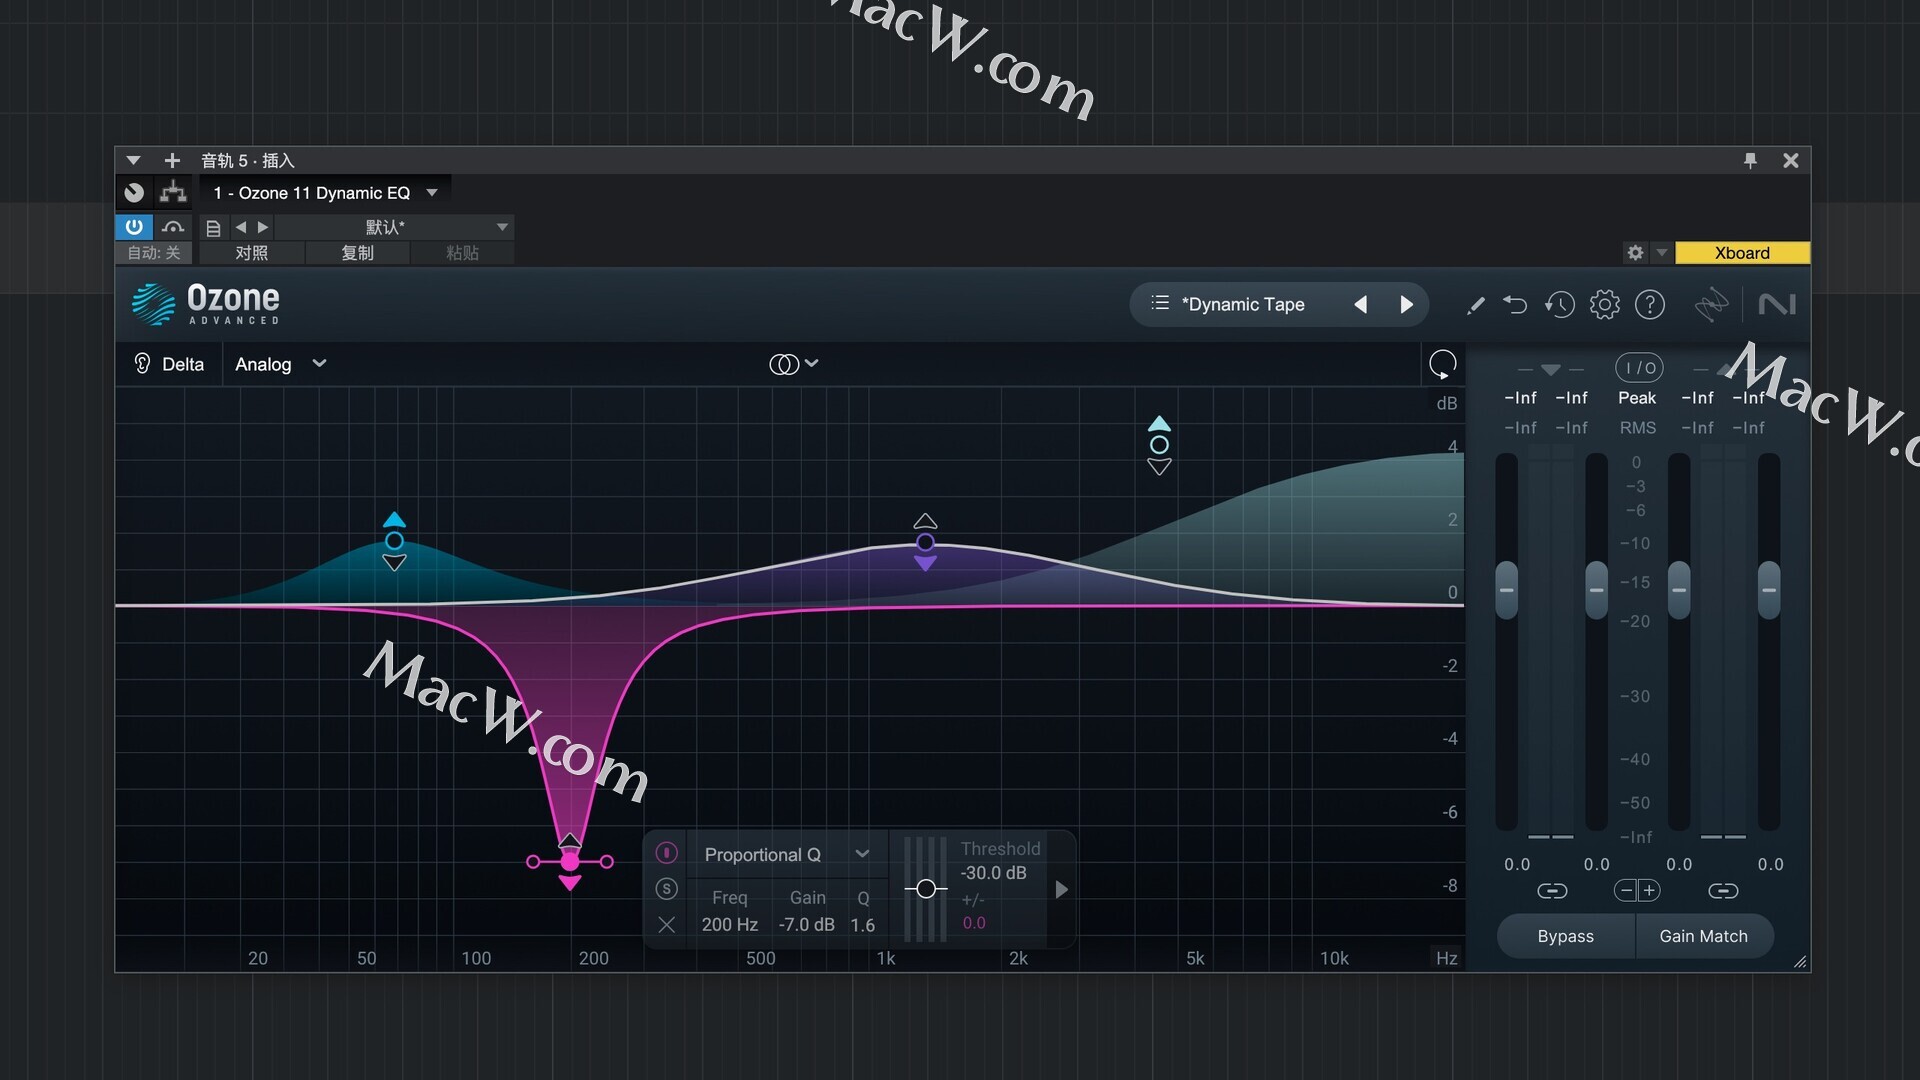Click the minus/plus meter toggle
Screen dimensions: 1920x1080
pos(1637,891)
